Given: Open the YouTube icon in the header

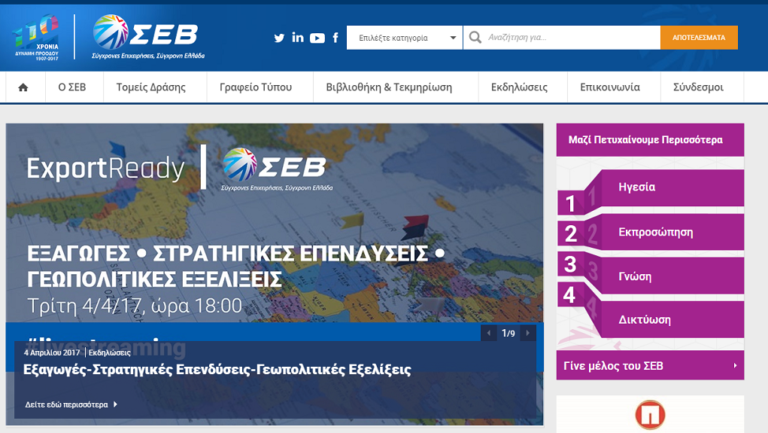Looking at the screenshot, I should click(317, 38).
